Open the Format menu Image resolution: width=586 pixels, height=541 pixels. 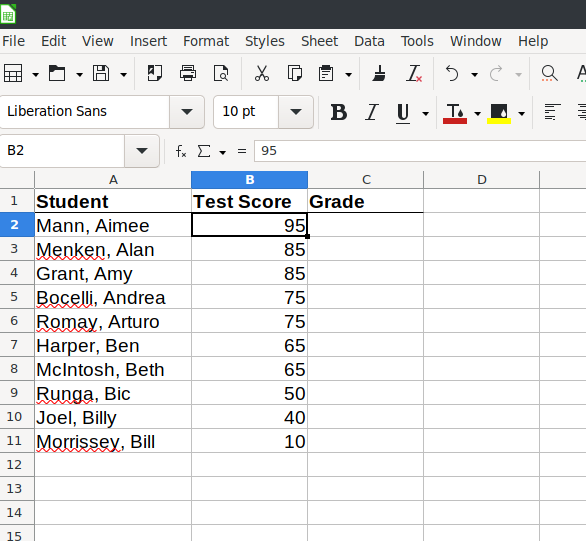tap(206, 41)
